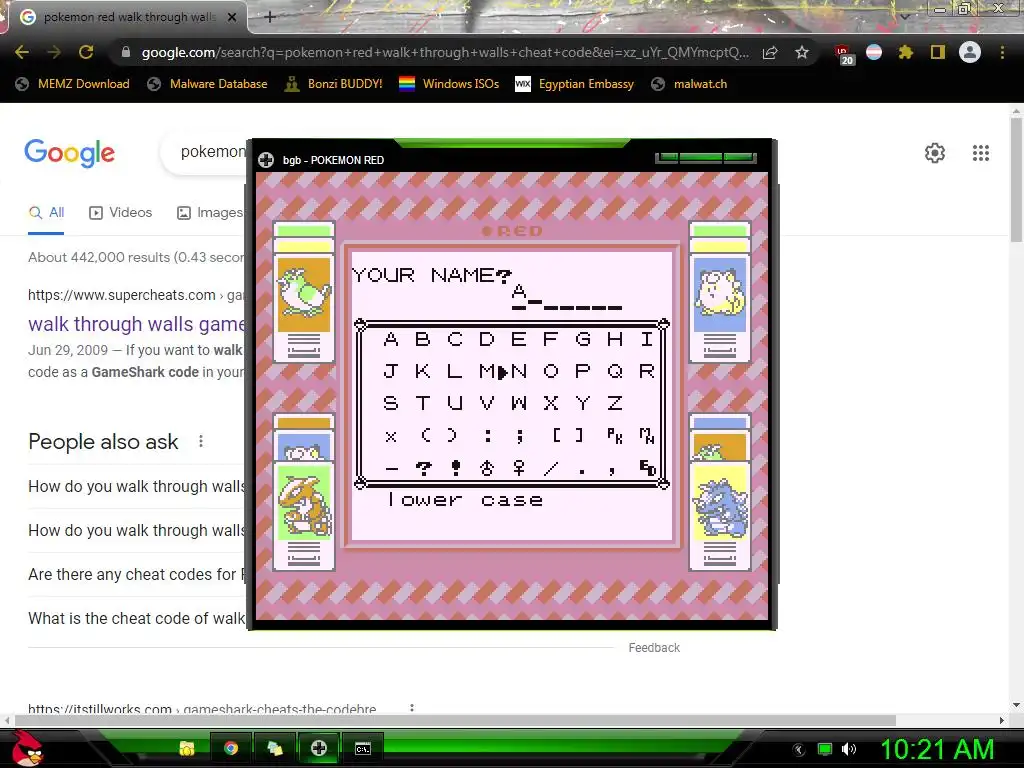Open the command prompt taskbar icon
Screen dimensions: 1024x768
coord(362,748)
